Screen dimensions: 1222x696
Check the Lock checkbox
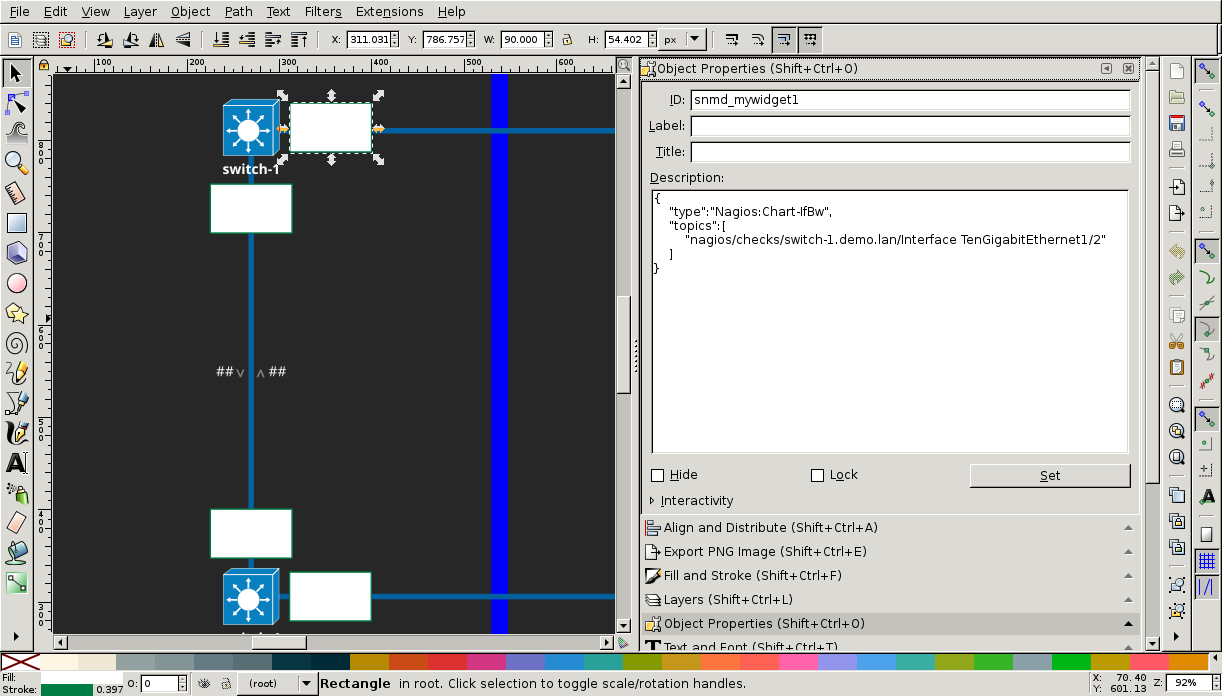[x=817, y=475]
